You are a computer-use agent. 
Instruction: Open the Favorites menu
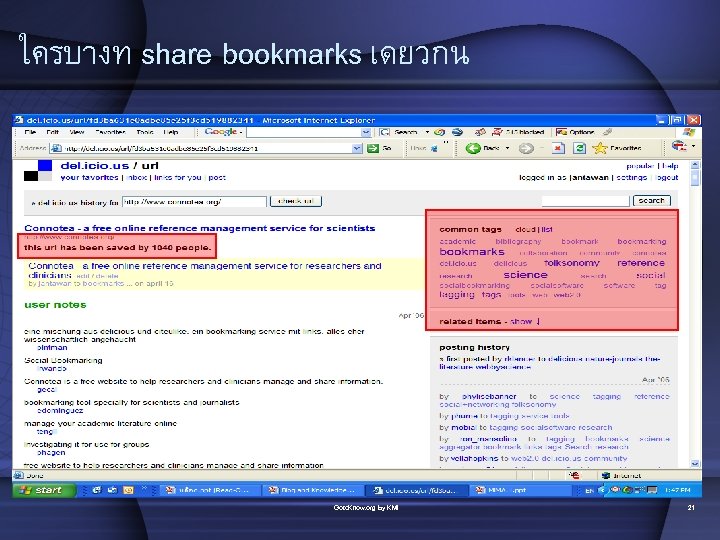[x=110, y=132]
